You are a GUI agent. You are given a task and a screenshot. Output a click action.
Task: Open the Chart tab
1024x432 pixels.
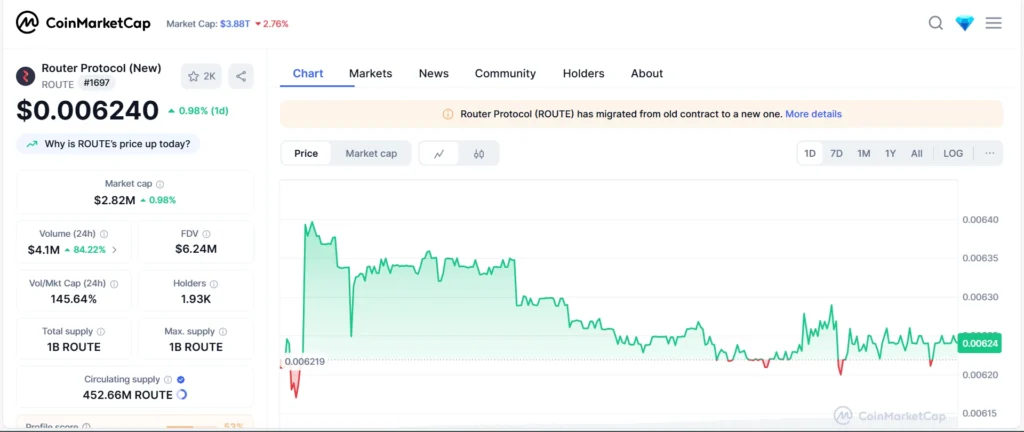pyautogui.click(x=308, y=74)
